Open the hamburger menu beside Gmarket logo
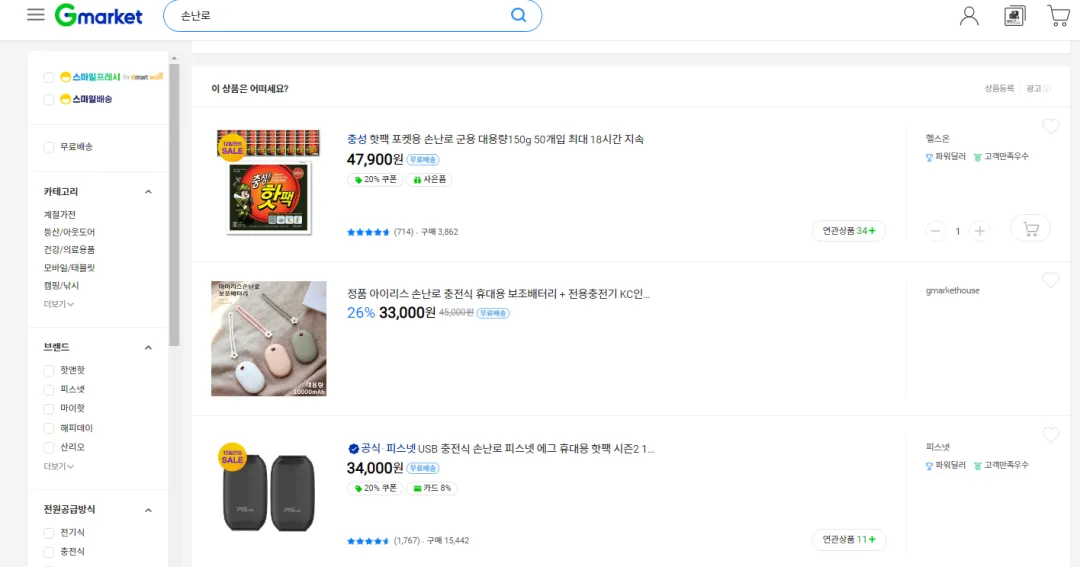The width and height of the screenshot is (1080, 567). click(36, 14)
